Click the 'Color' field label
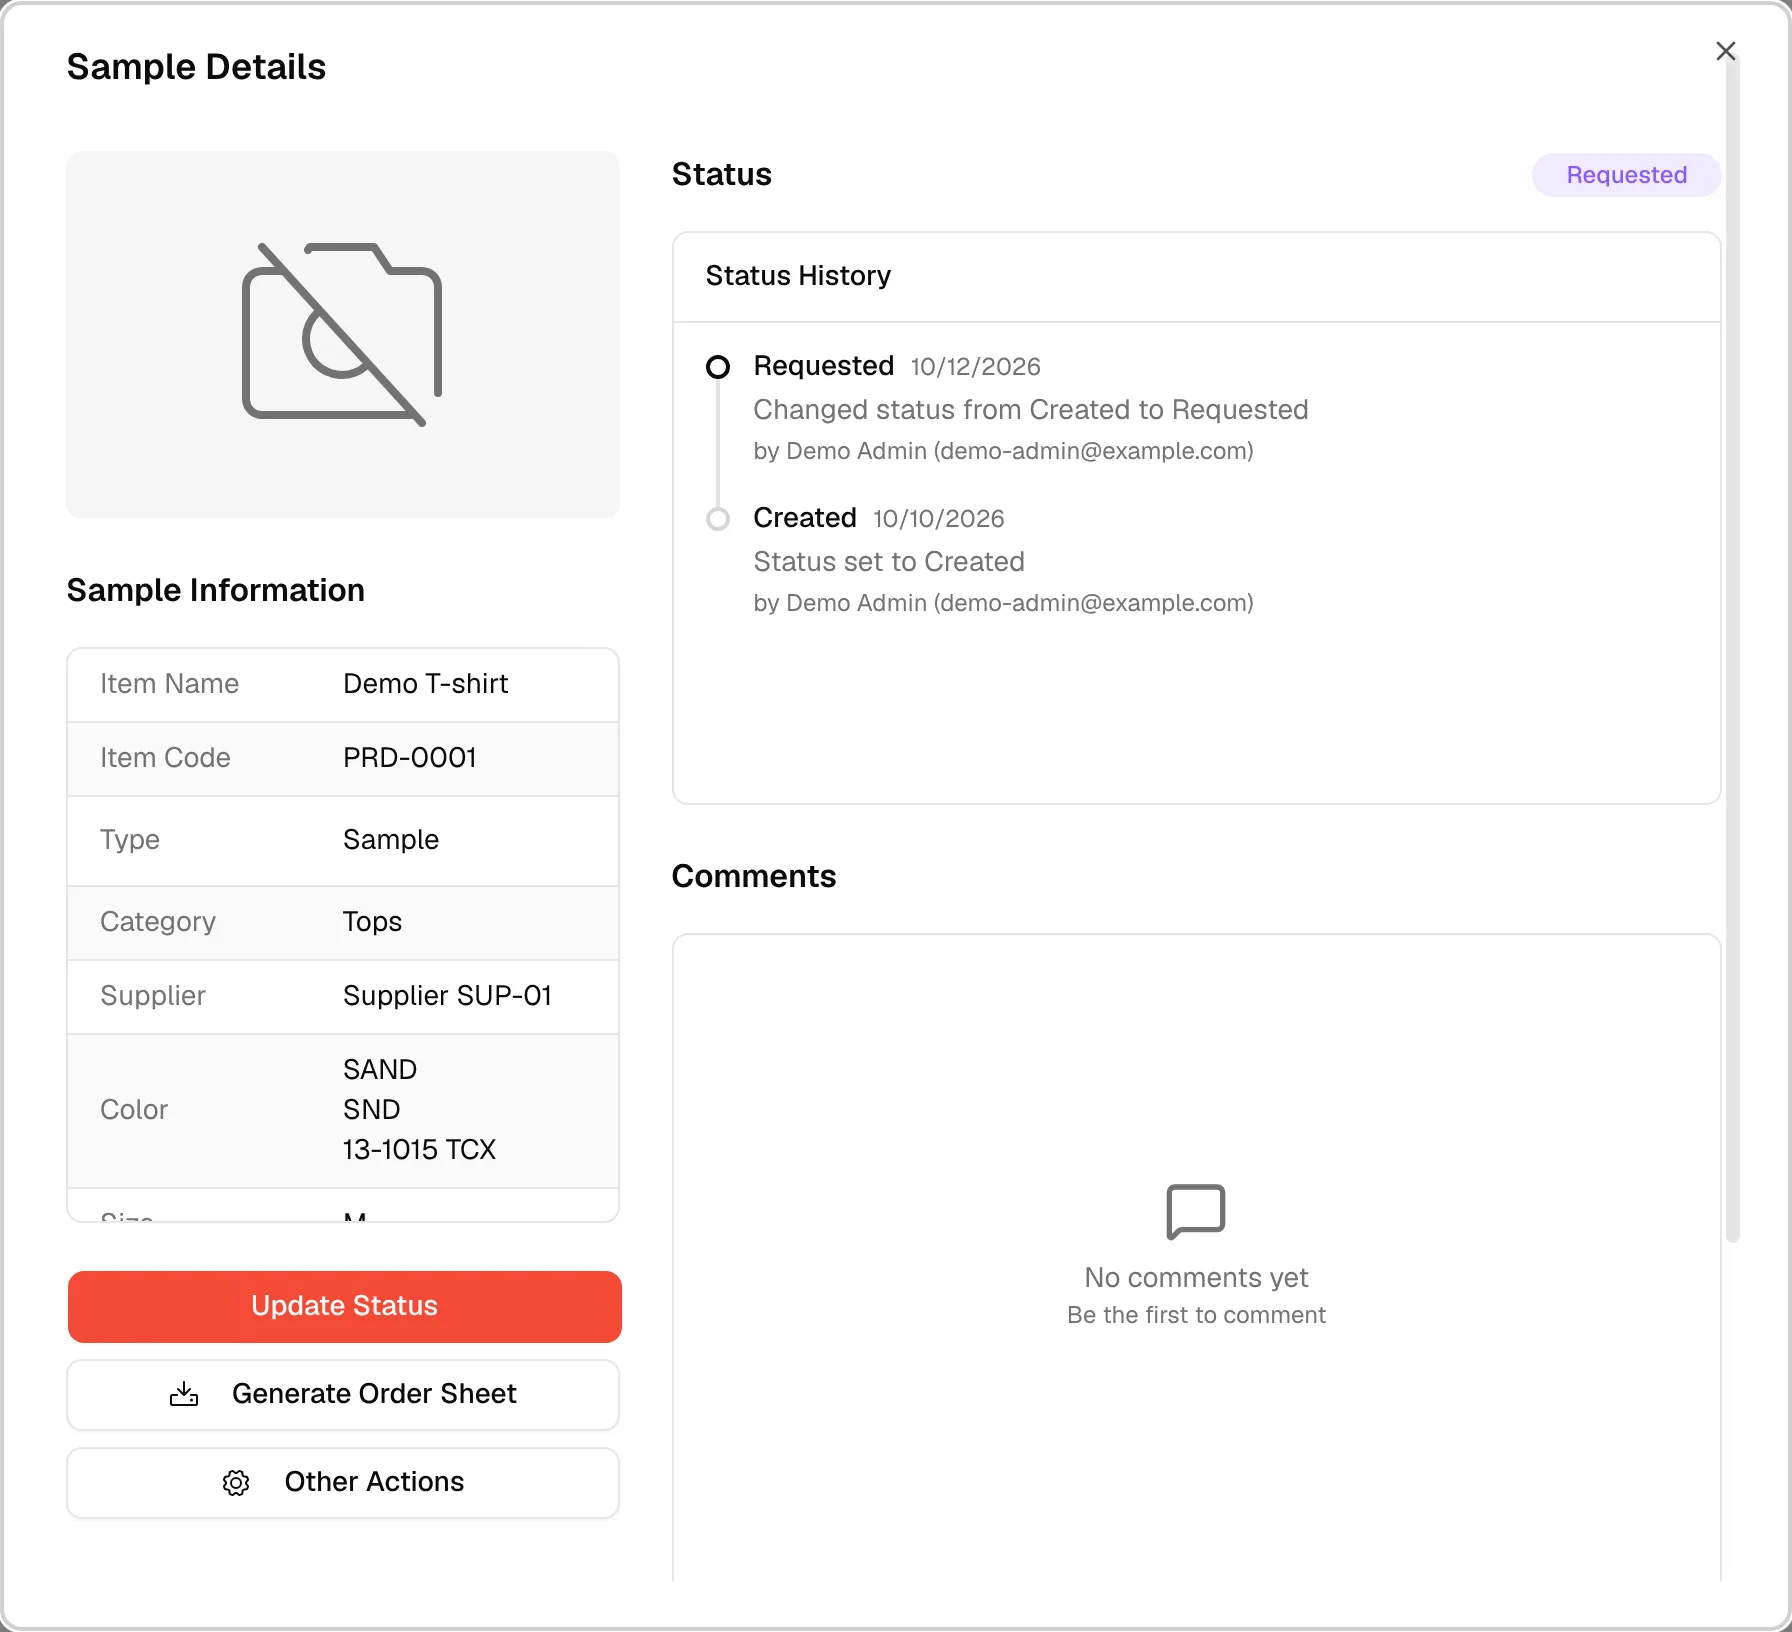The height and width of the screenshot is (1632, 1792). pos(134,1110)
